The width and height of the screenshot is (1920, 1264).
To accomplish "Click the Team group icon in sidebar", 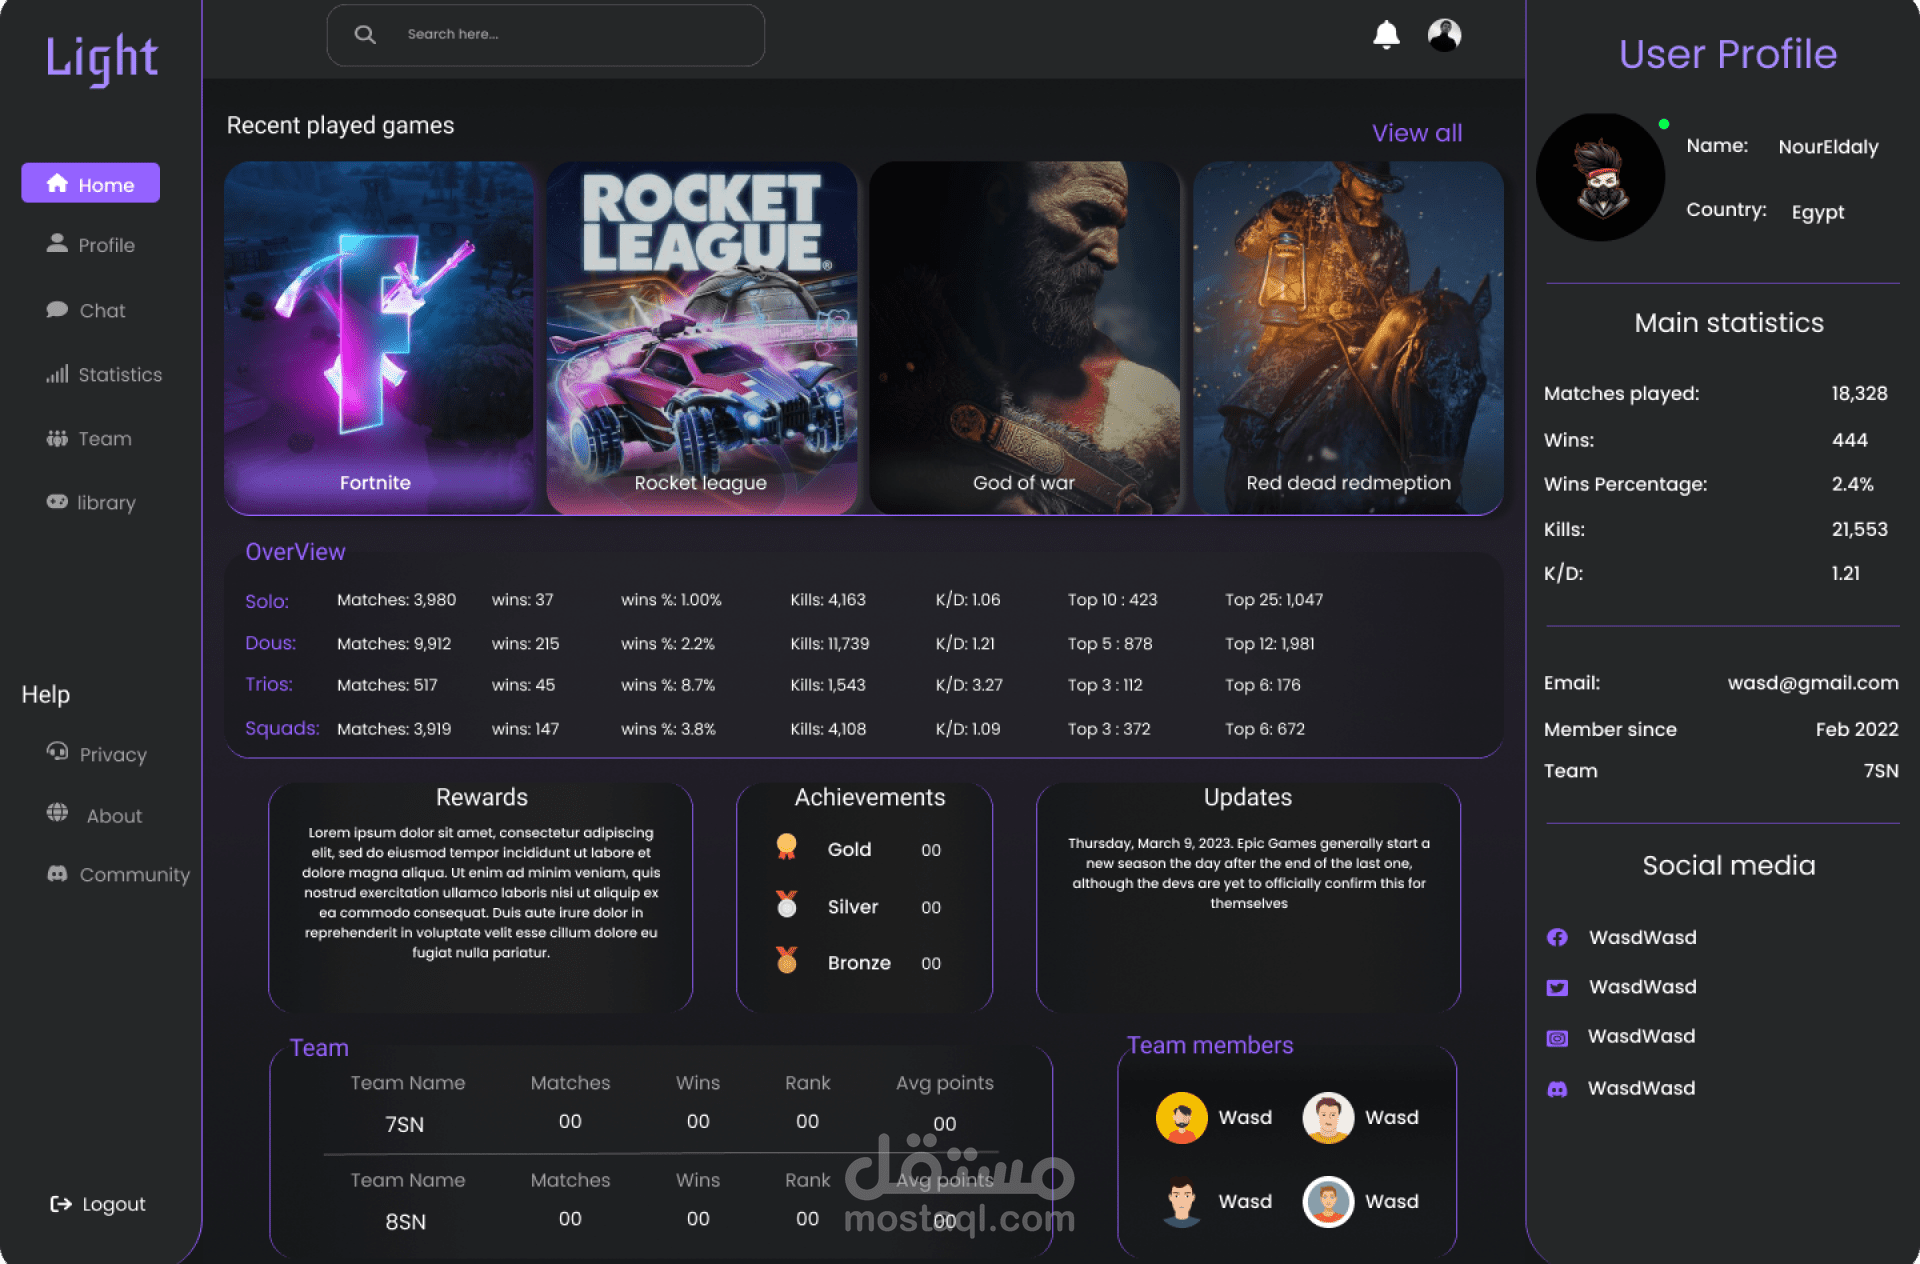I will (57, 438).
